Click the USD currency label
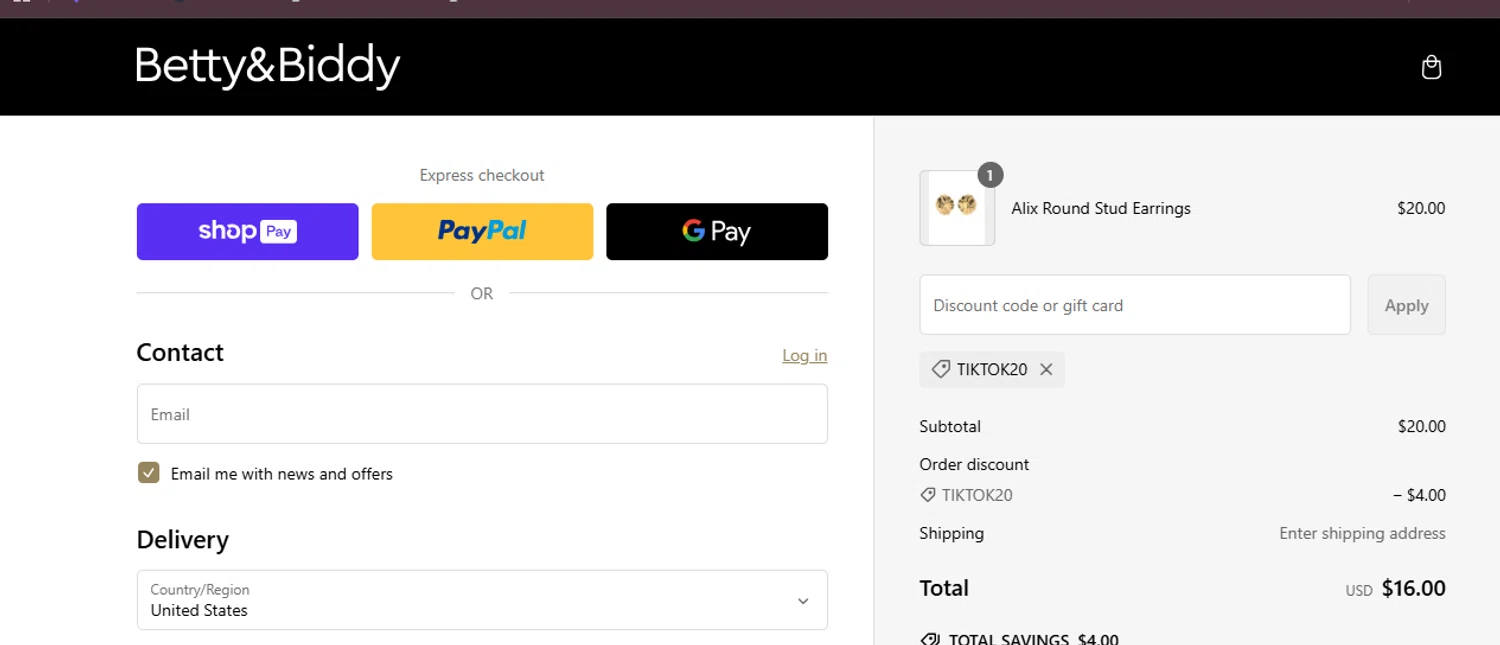This screenshot has width=1500, height=645. (x=1359, y=591)
